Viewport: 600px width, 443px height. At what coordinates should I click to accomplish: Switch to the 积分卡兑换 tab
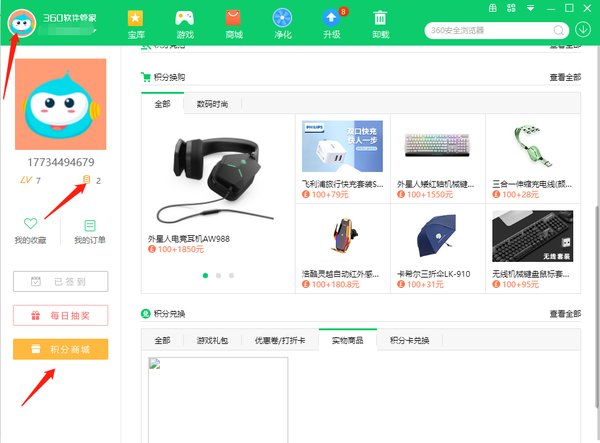point(409,340)
